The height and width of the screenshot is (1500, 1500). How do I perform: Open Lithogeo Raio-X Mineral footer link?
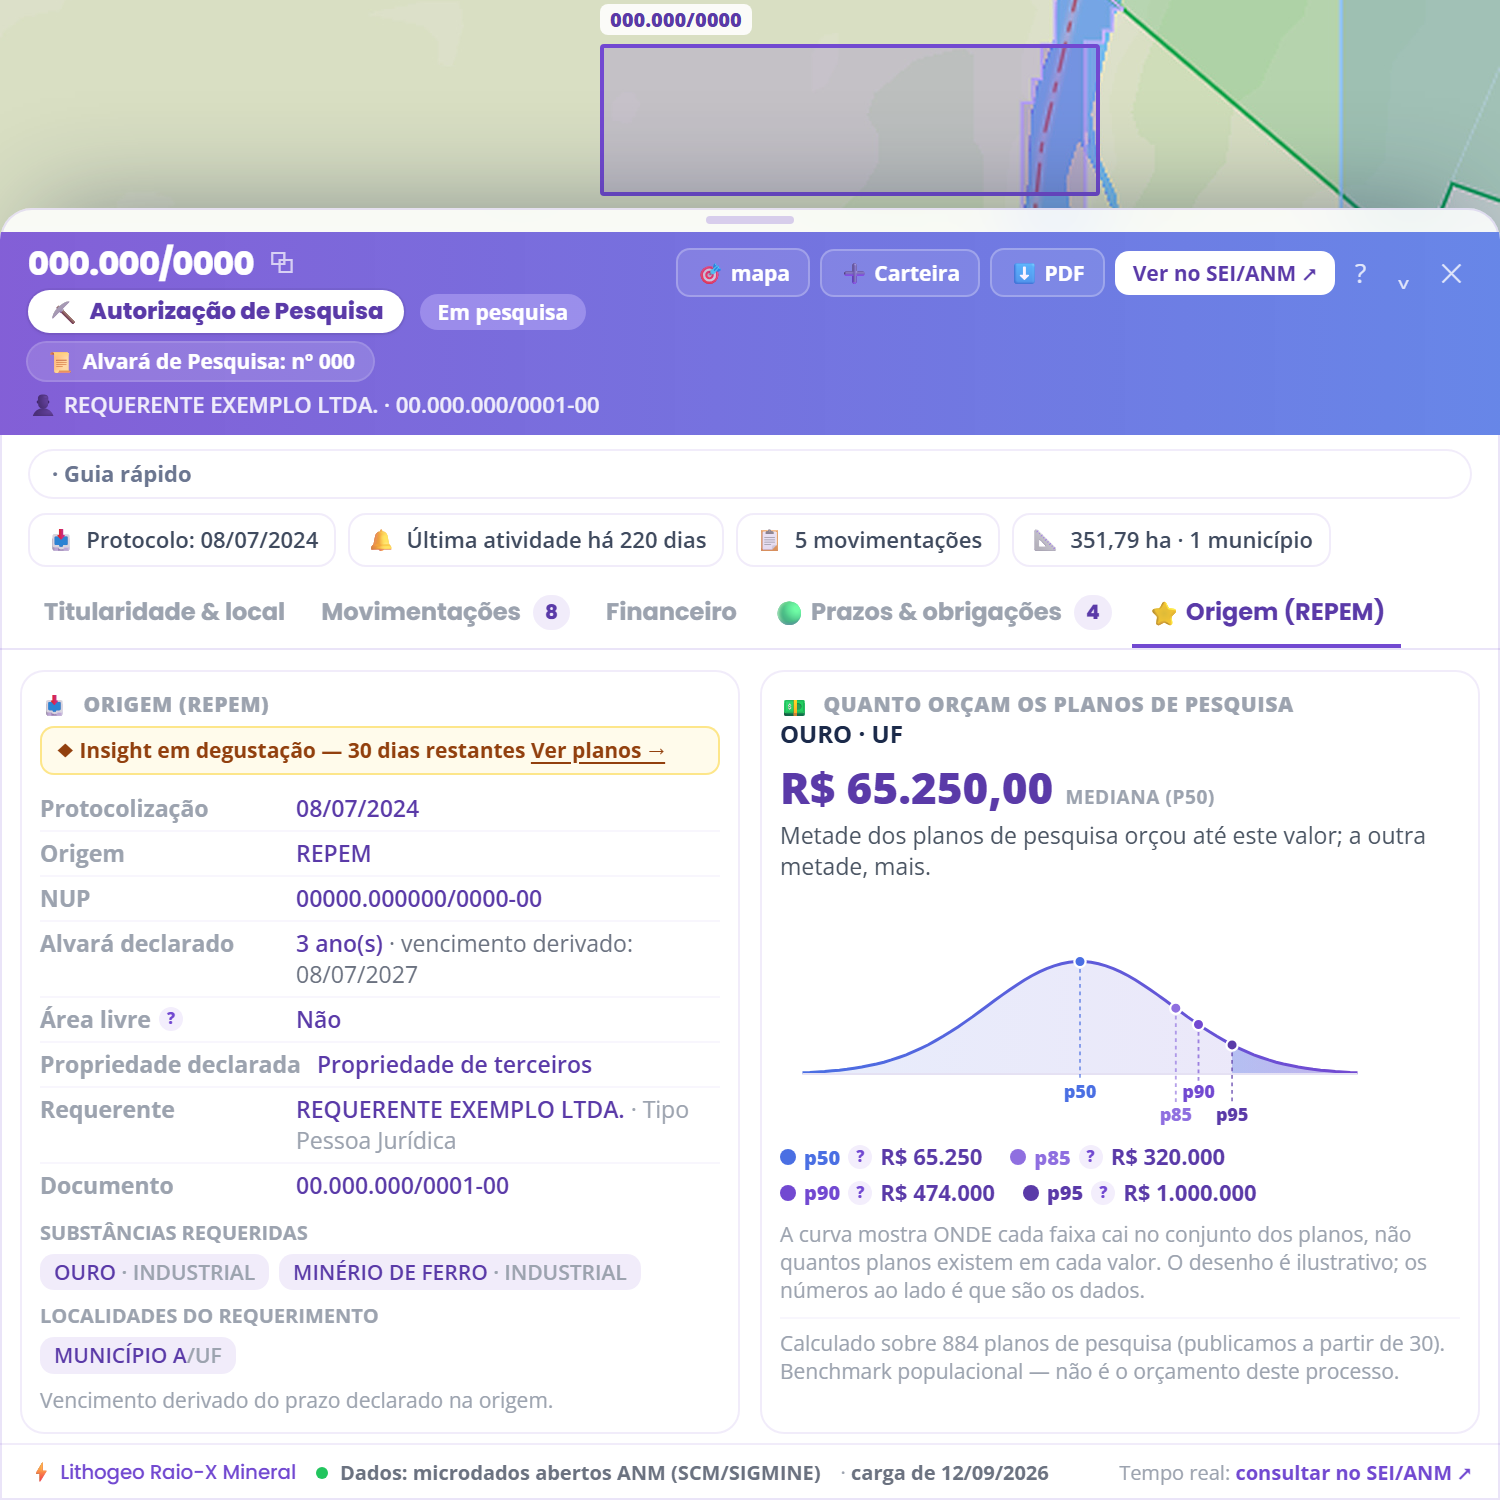178,1472
